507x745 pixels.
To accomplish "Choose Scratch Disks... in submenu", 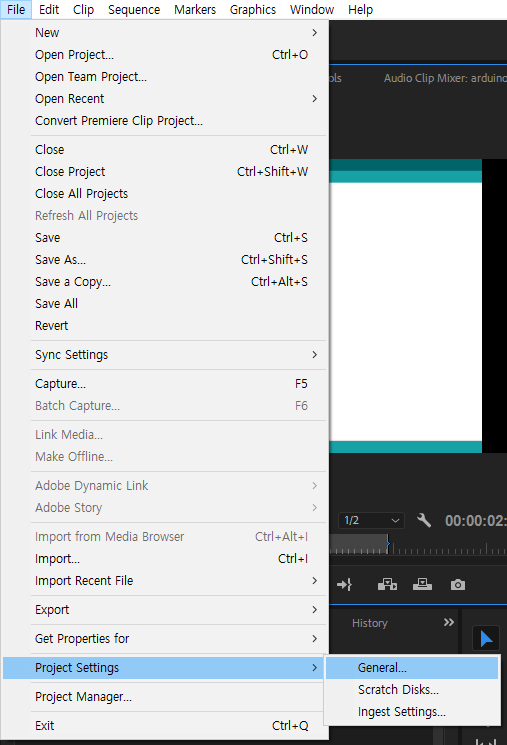I will 412,689.
